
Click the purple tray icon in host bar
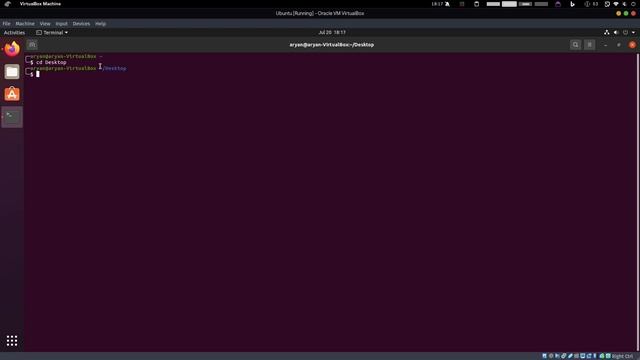[558, 4]
